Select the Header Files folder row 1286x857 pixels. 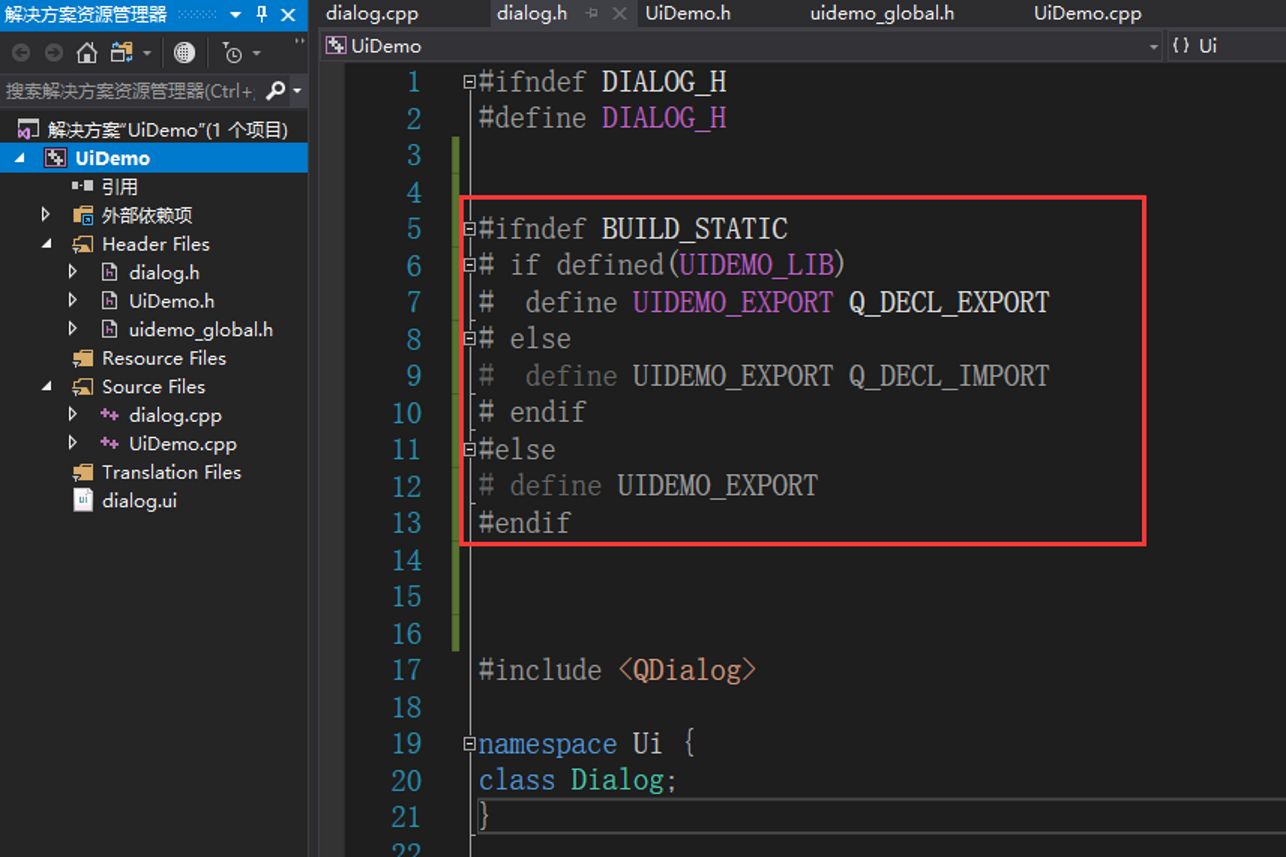155,244
